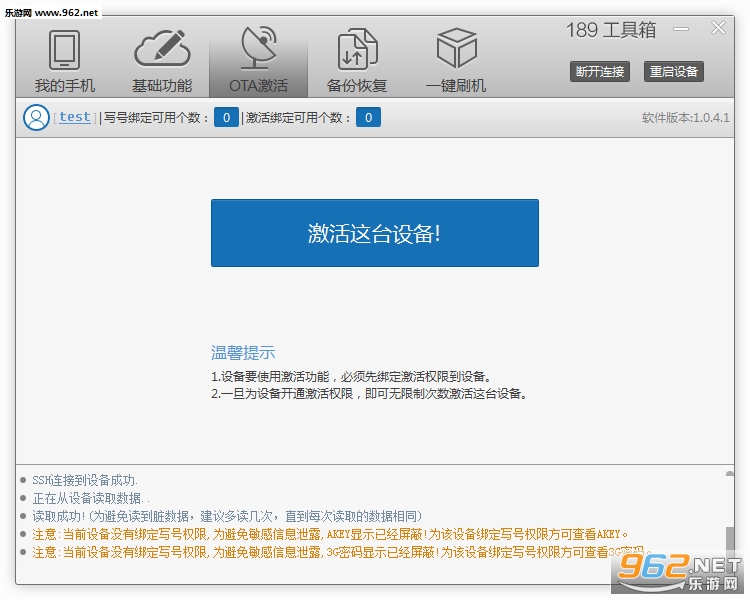The width and height of the screenshot is (750, 600).
Task: Click the 断开连接 disconnect button
Action: (600, 71)
